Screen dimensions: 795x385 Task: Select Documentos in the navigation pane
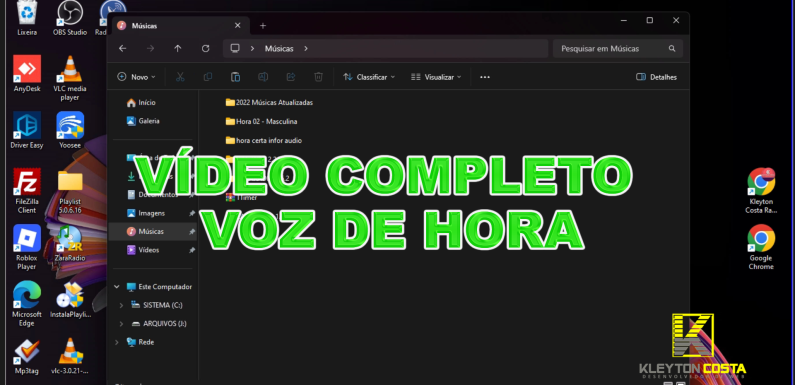[x=153, y=195]
